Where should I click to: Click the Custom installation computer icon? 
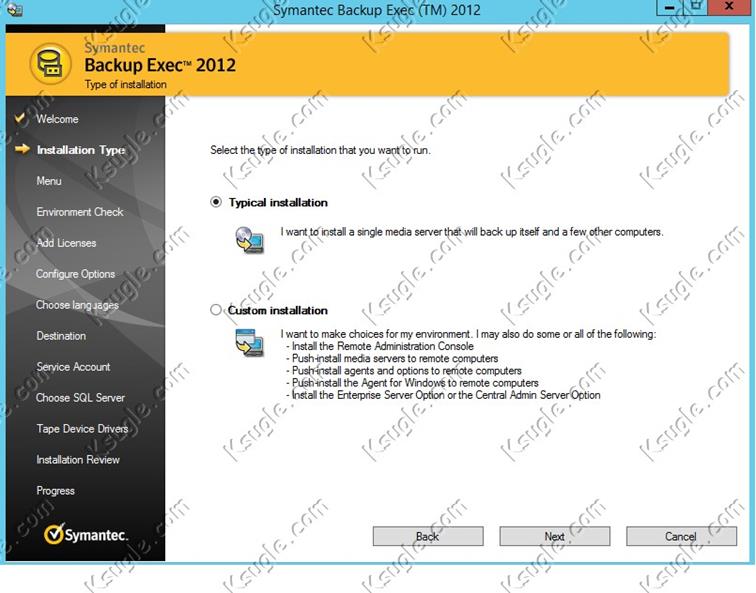click(249, 342)
